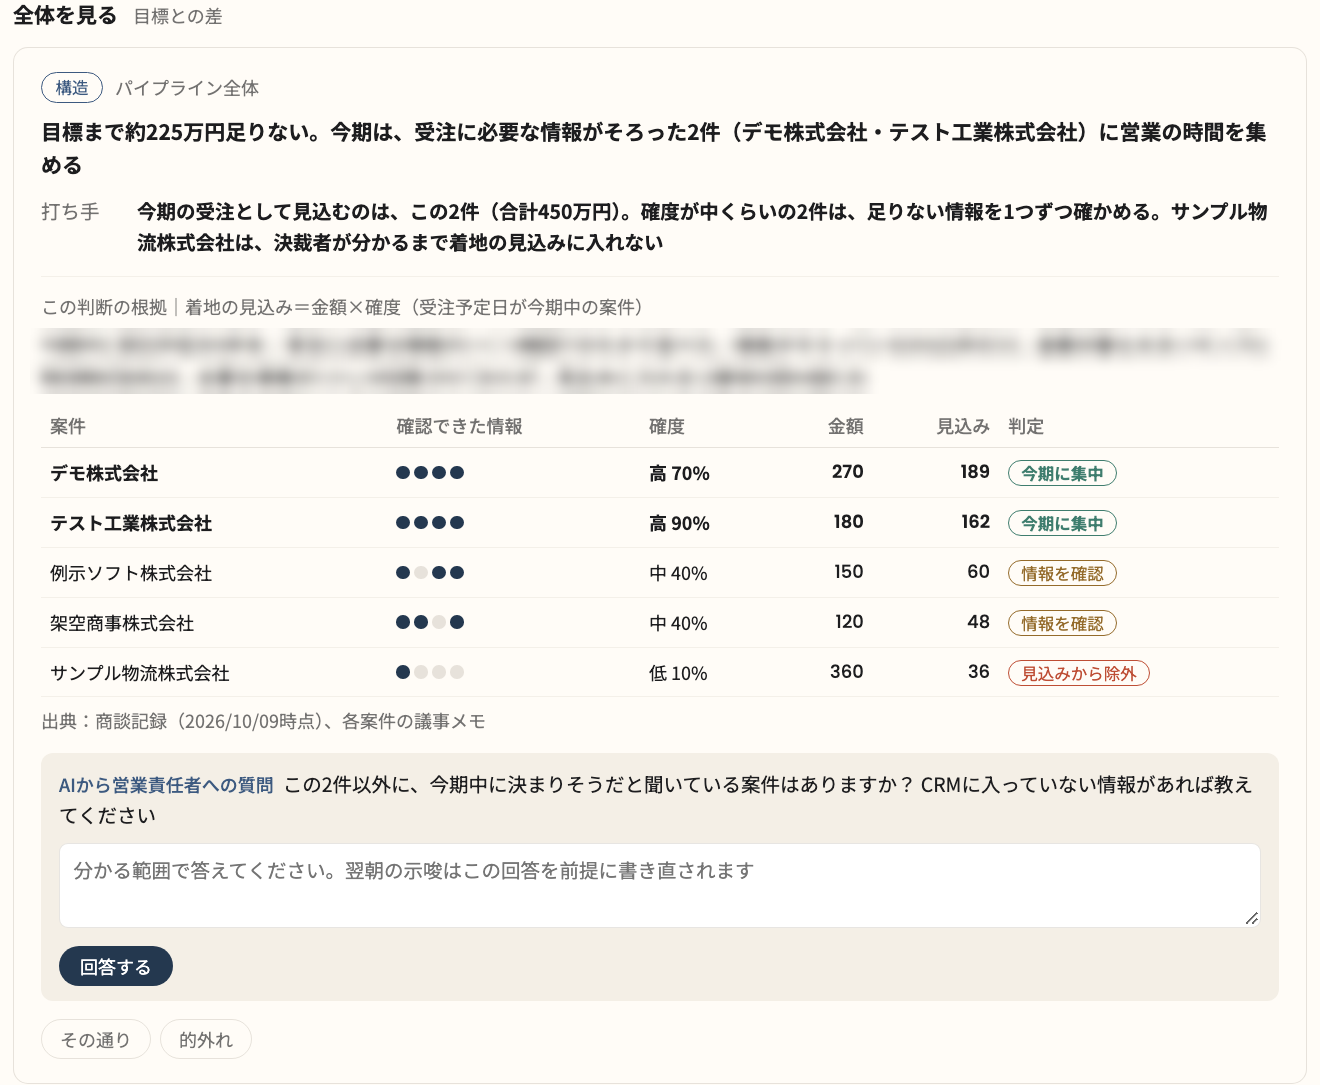The width and height of the screenshot is (1320, 1085).
Task: Click the AIから営業責任者への質問 label
Action: (x=166, y=785)
